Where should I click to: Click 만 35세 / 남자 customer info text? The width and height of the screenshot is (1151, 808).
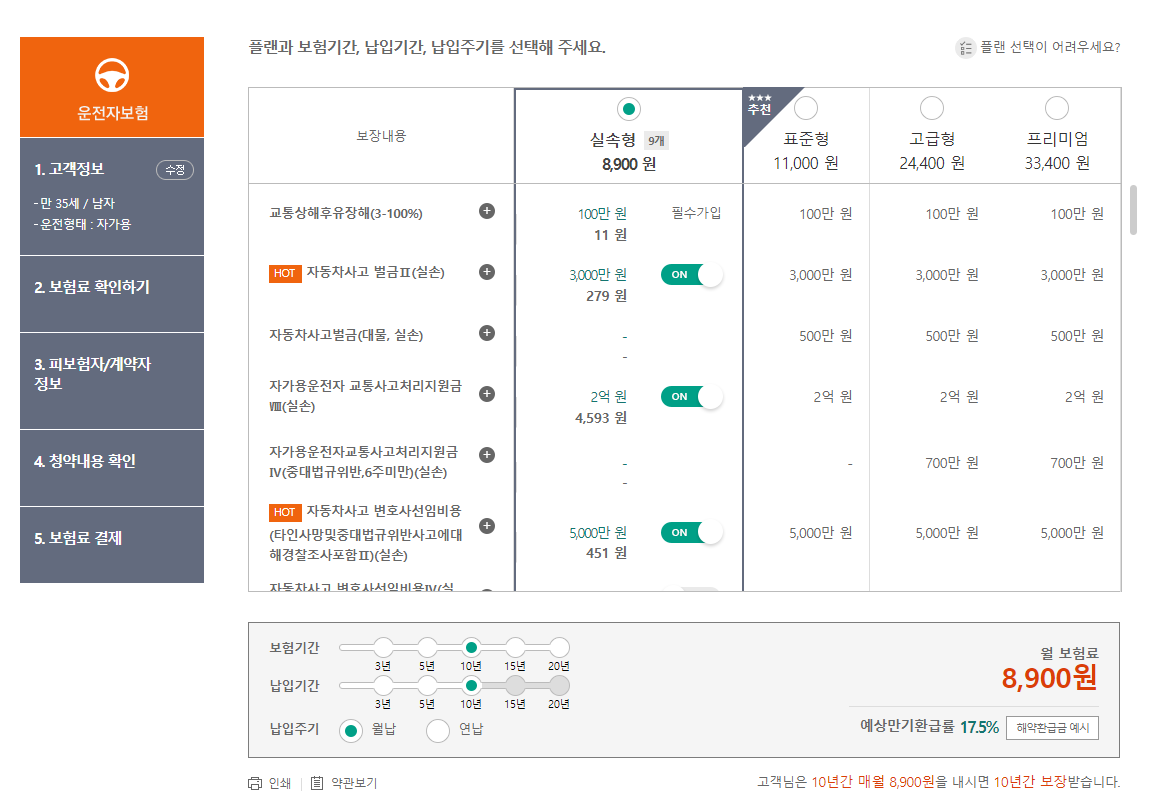point(74,203)
